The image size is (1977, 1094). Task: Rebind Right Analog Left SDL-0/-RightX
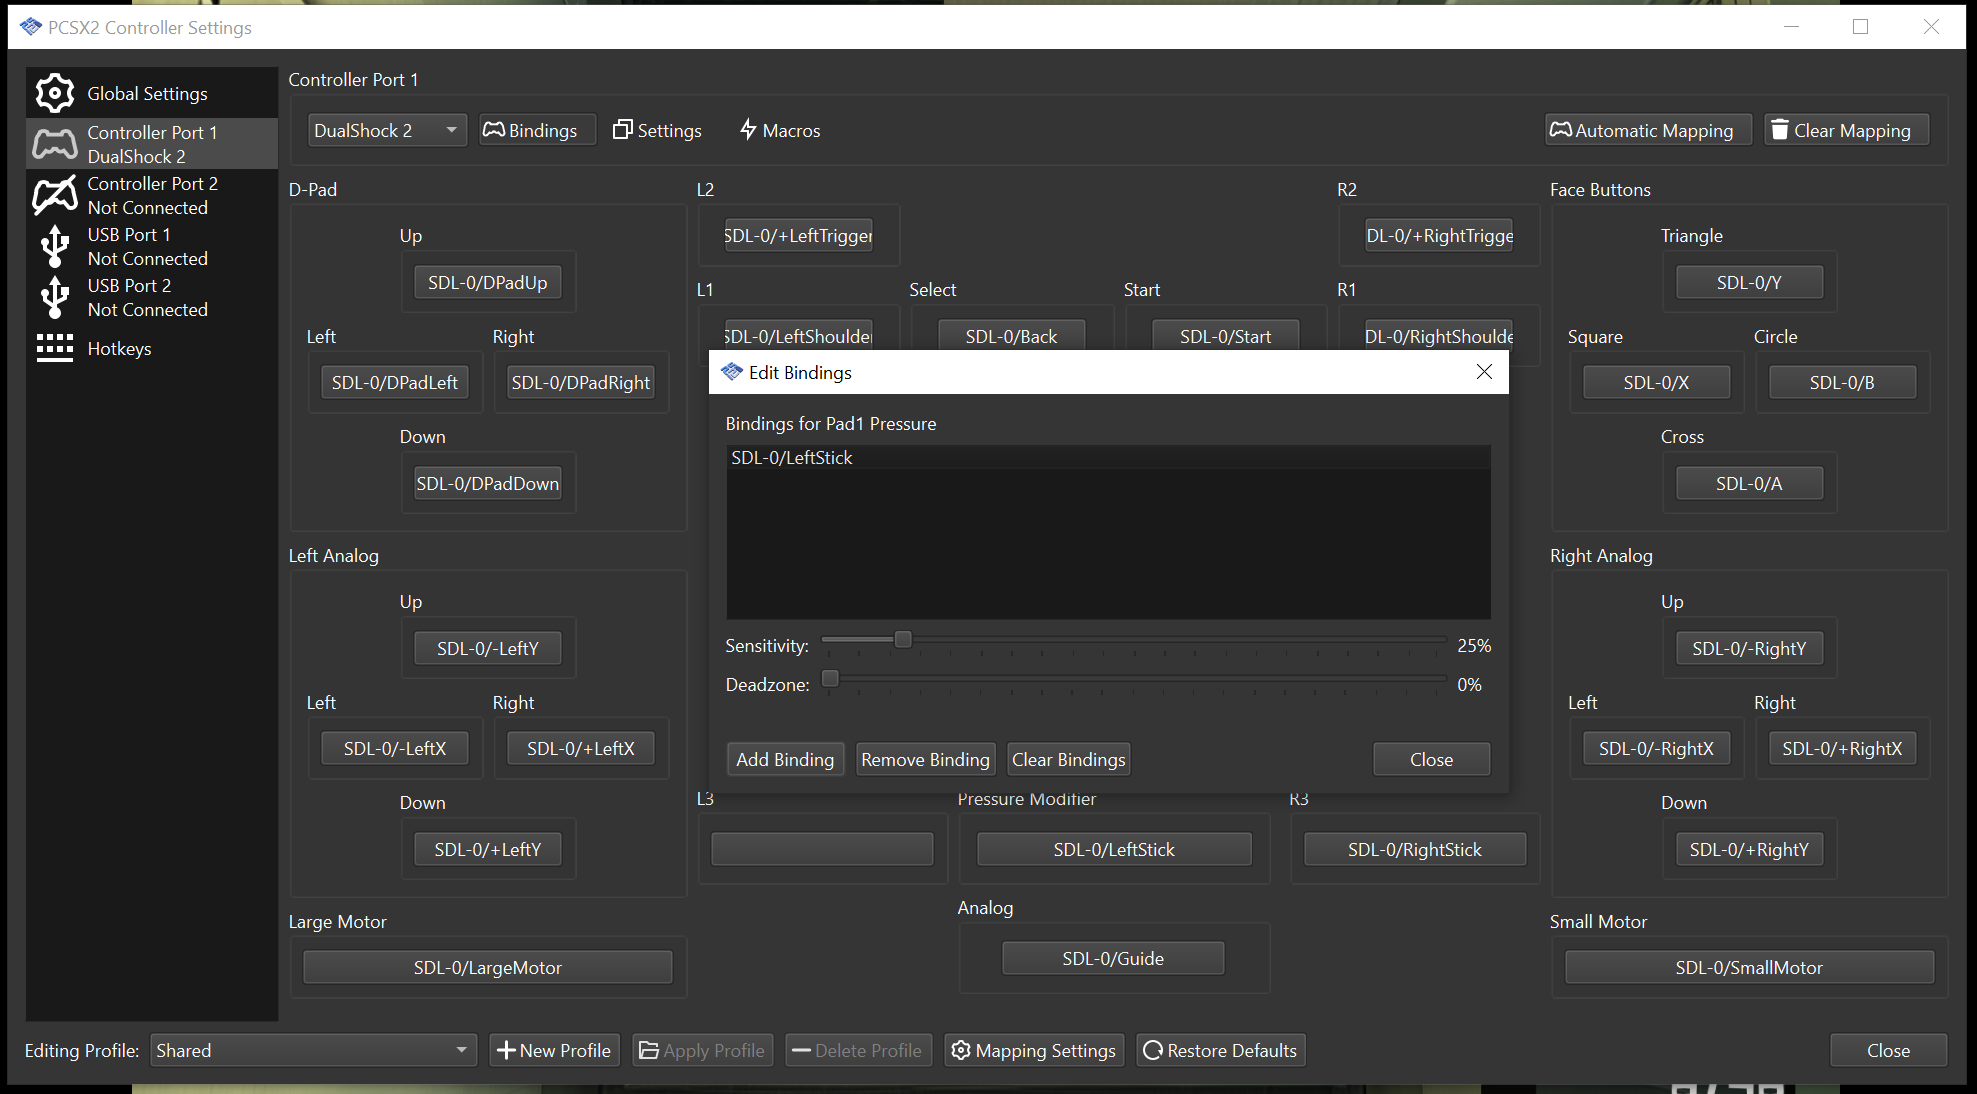pyautogui.click(x=1656, y=748)
